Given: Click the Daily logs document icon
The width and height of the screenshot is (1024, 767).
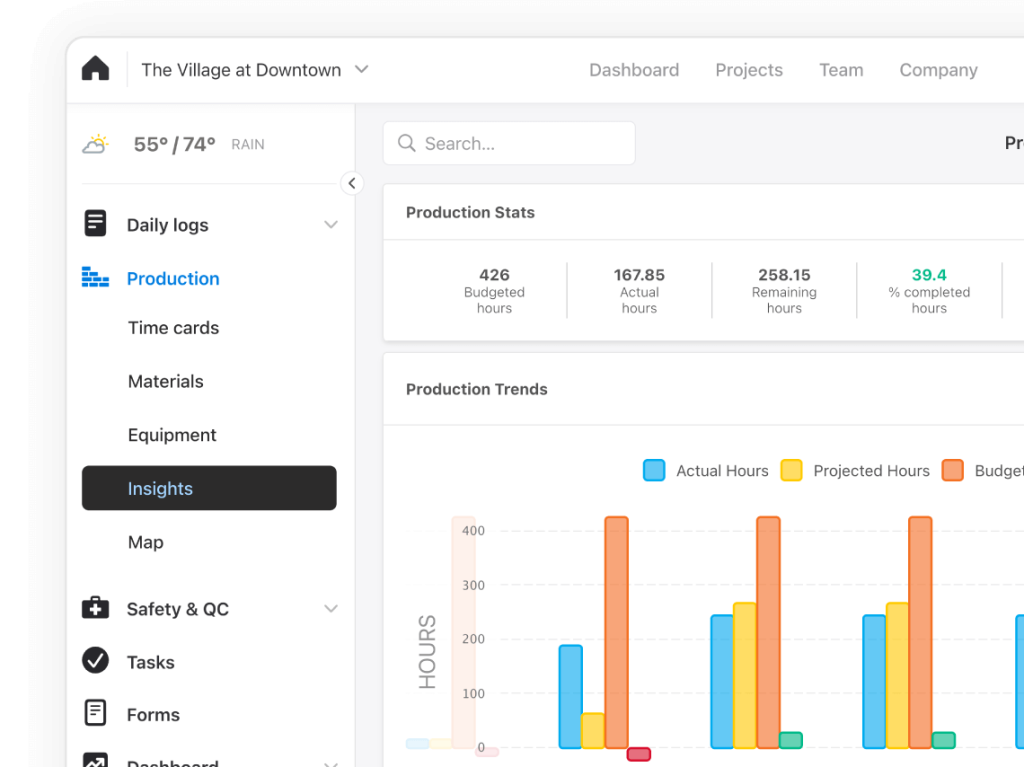Looking at the screenshot, I should (x=95, y=223).
